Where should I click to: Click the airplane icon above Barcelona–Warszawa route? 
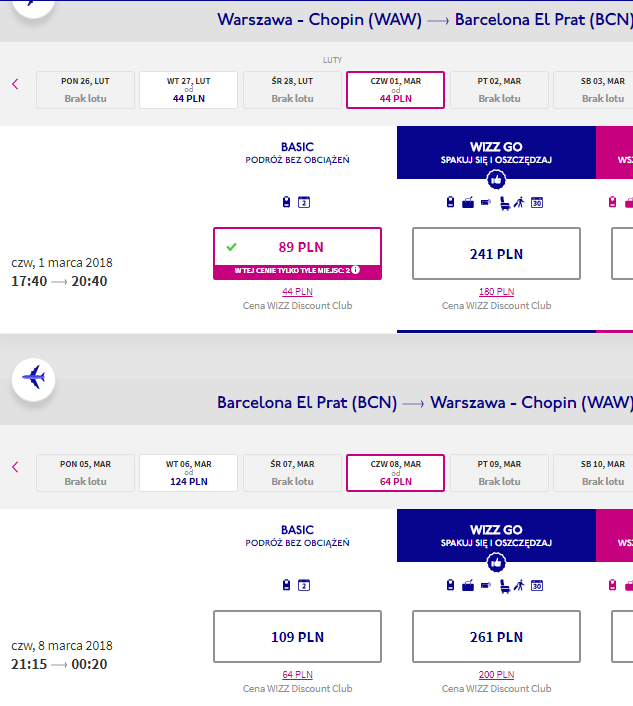(x=33, y=379)
